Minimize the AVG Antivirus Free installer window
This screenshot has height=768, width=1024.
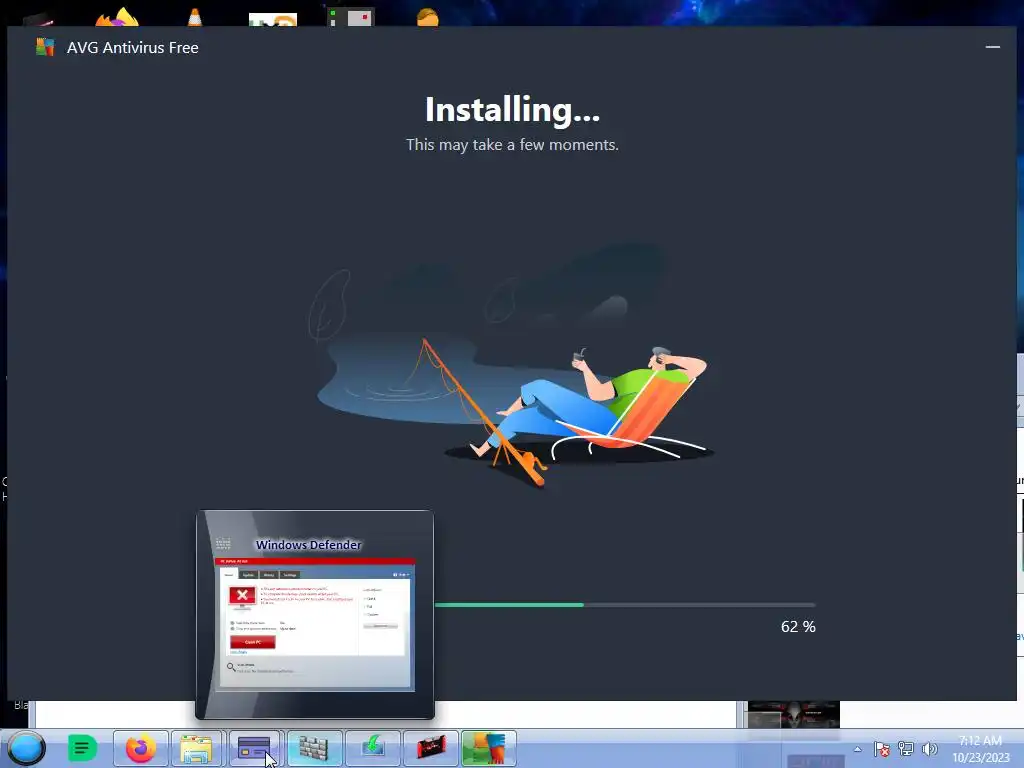[x=993, y=47]
